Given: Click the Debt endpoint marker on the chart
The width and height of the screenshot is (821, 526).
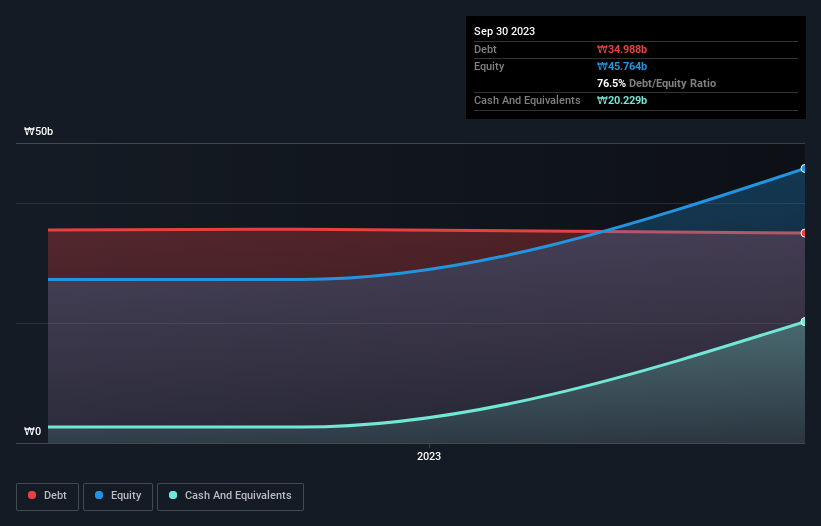Looking at the screenshot, I should click(804, 233).
